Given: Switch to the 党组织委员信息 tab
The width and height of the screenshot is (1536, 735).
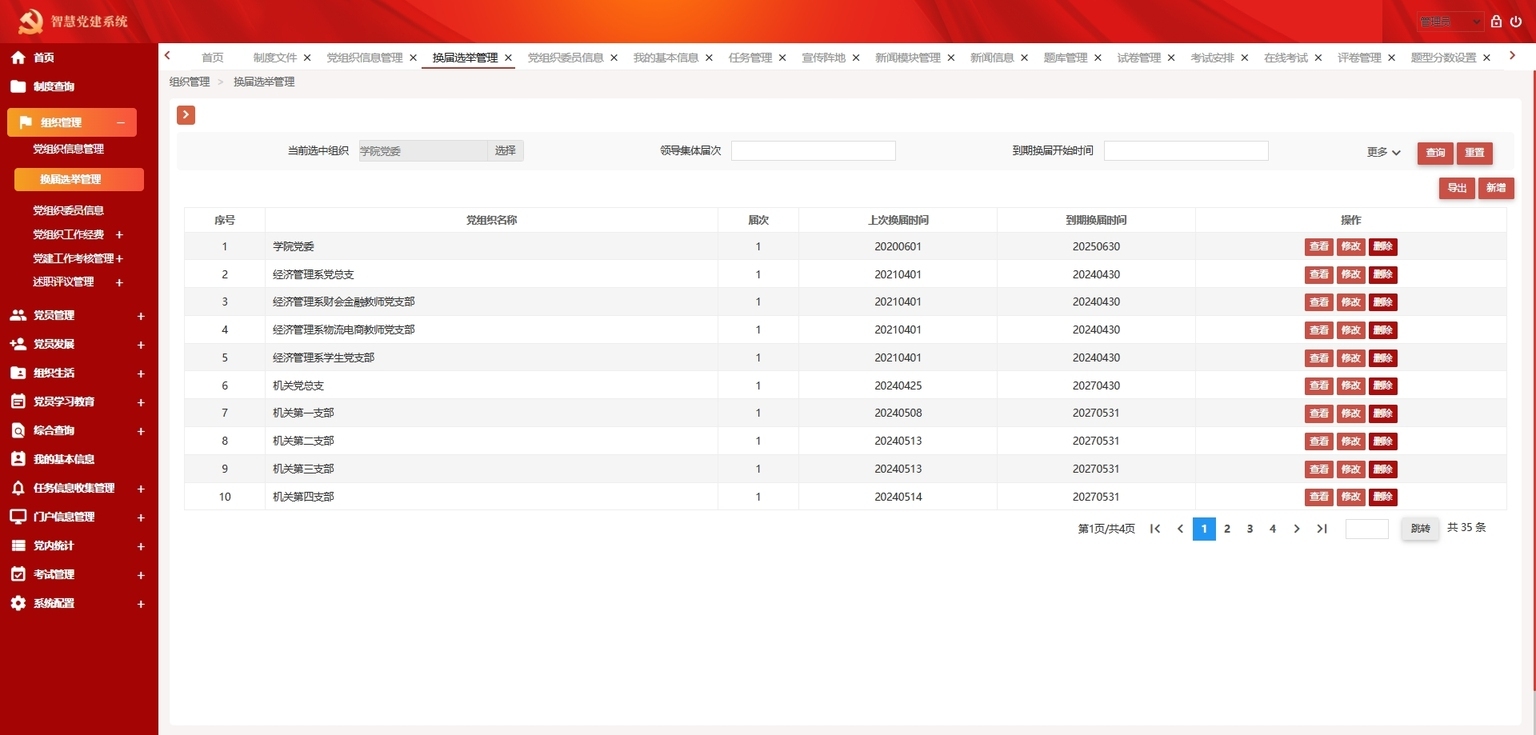Looking at the screenshot, I should point(565,58).
